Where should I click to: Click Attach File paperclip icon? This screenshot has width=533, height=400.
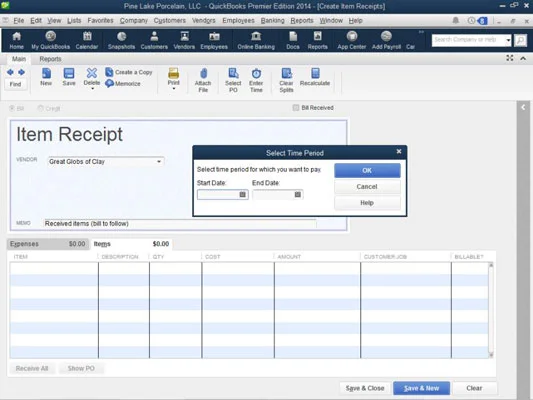point(203,80)
